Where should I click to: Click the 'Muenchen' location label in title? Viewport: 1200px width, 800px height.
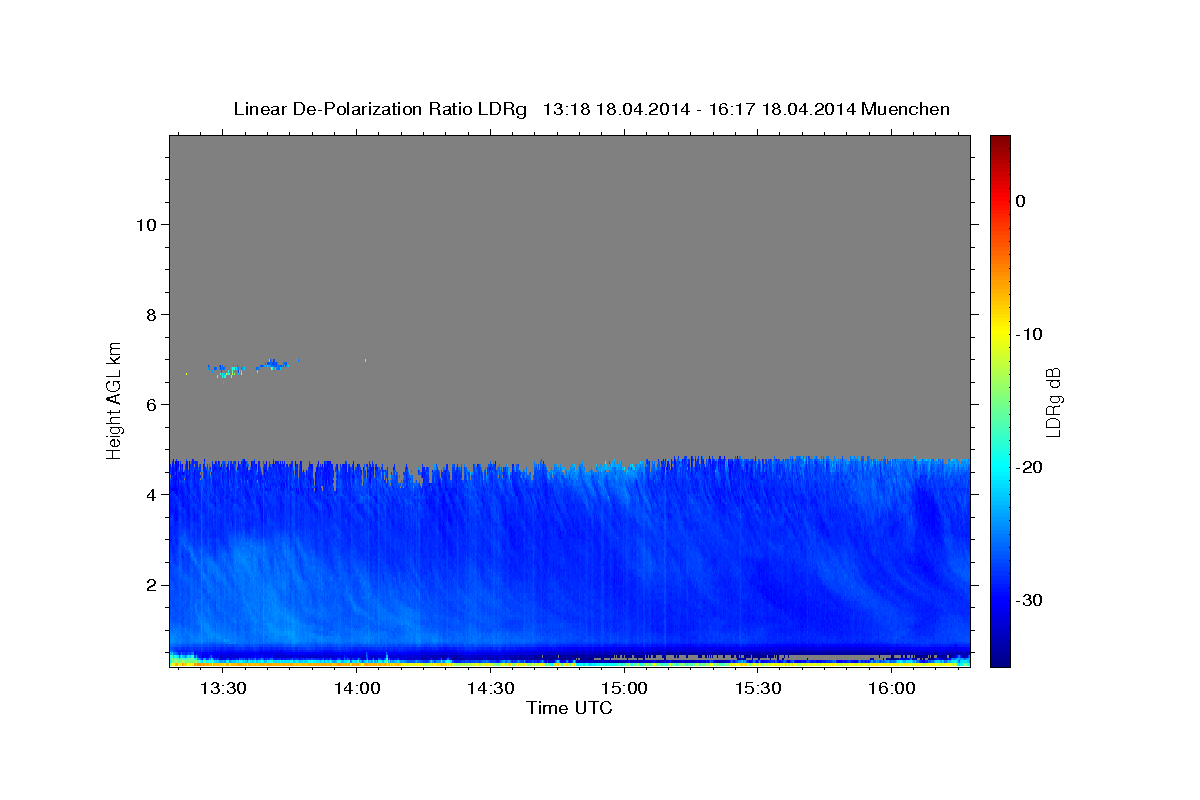(906, 109)
